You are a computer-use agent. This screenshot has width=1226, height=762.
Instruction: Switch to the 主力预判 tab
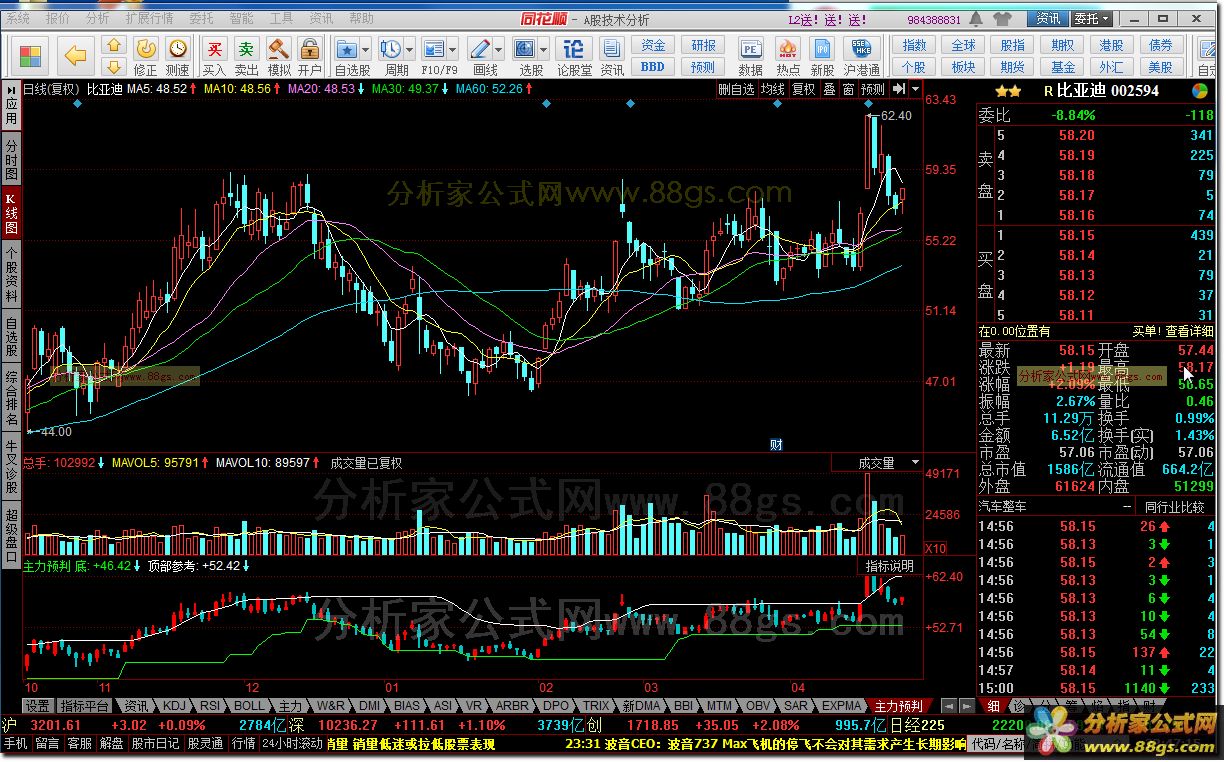(898, 706)
